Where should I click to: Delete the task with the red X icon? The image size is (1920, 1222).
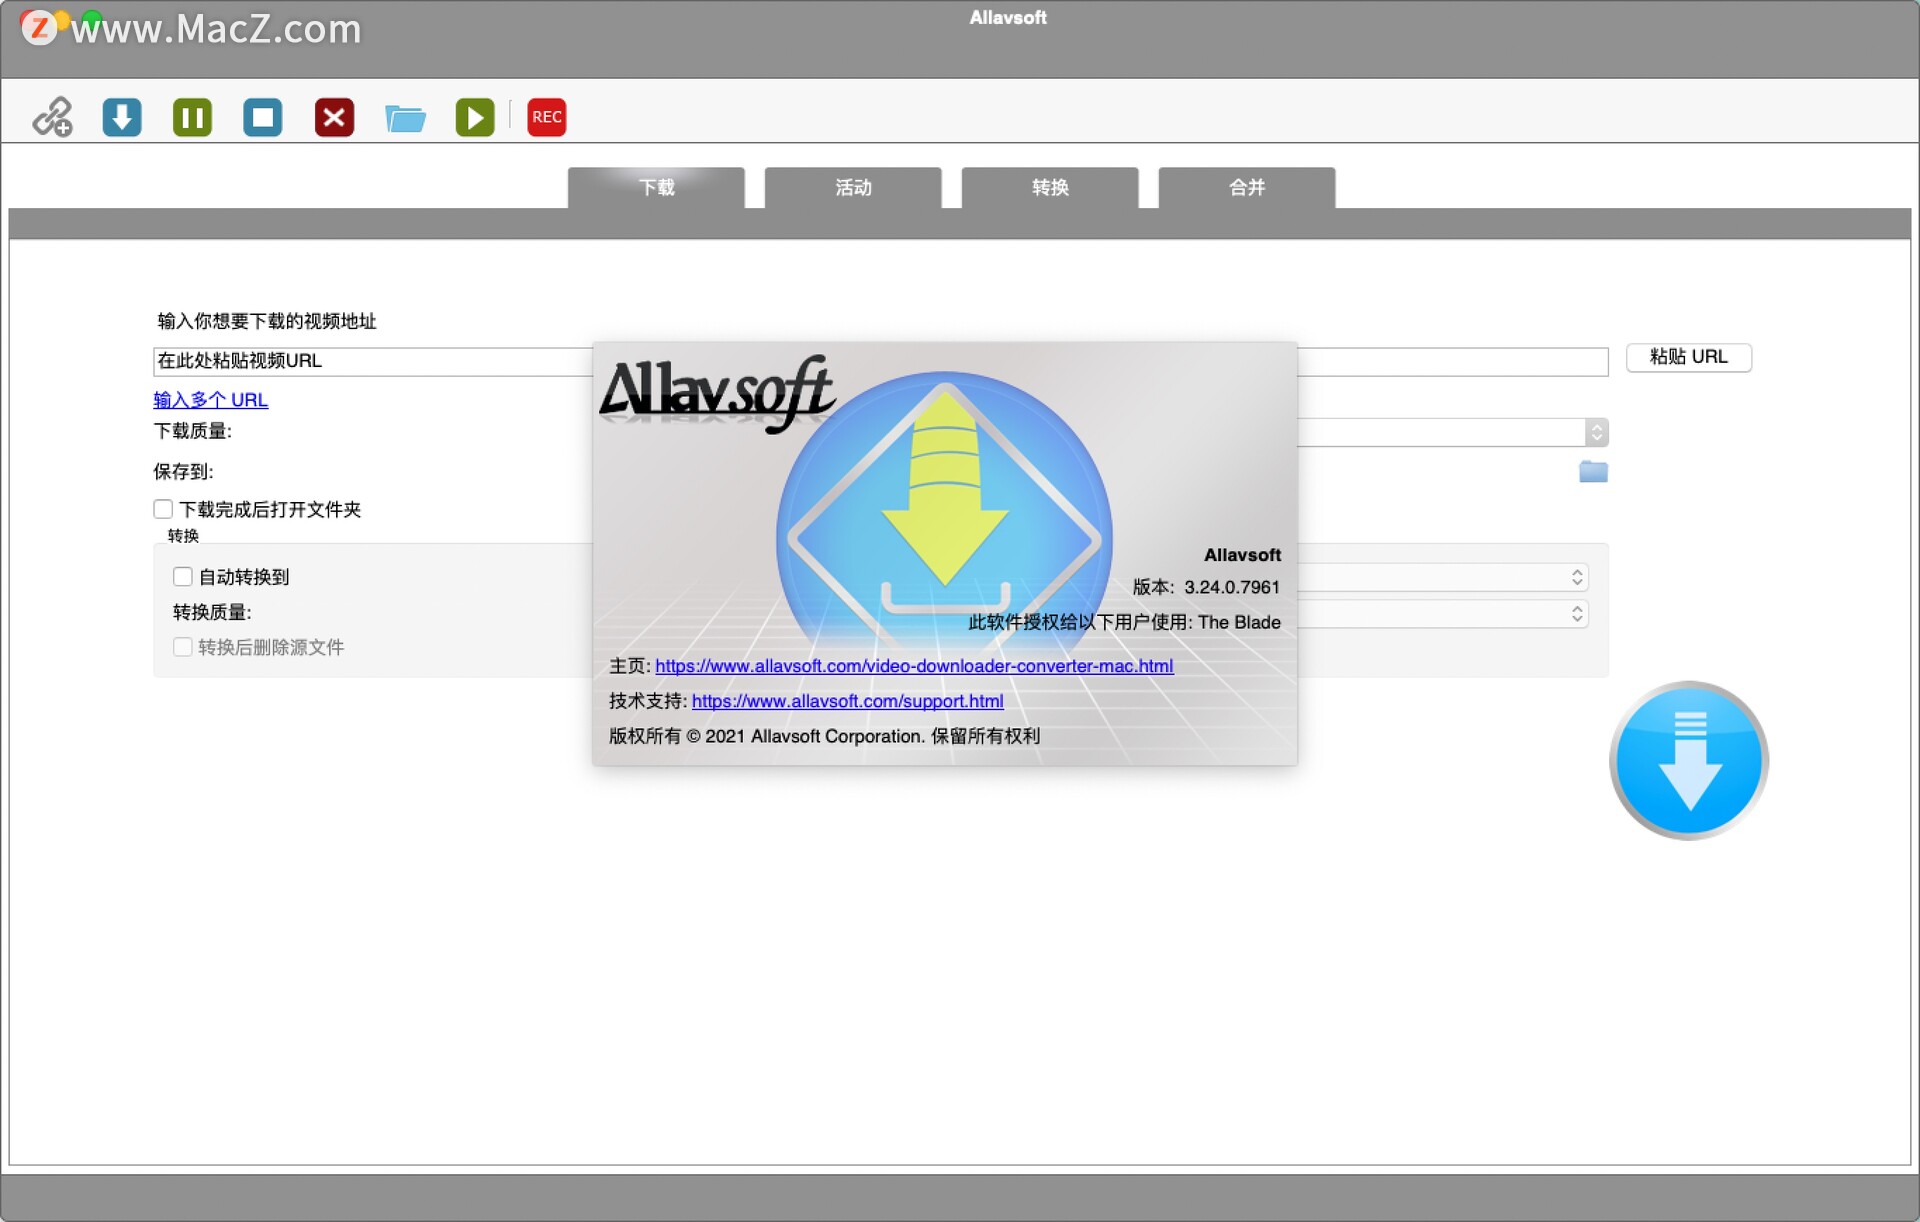click(334, 117)
